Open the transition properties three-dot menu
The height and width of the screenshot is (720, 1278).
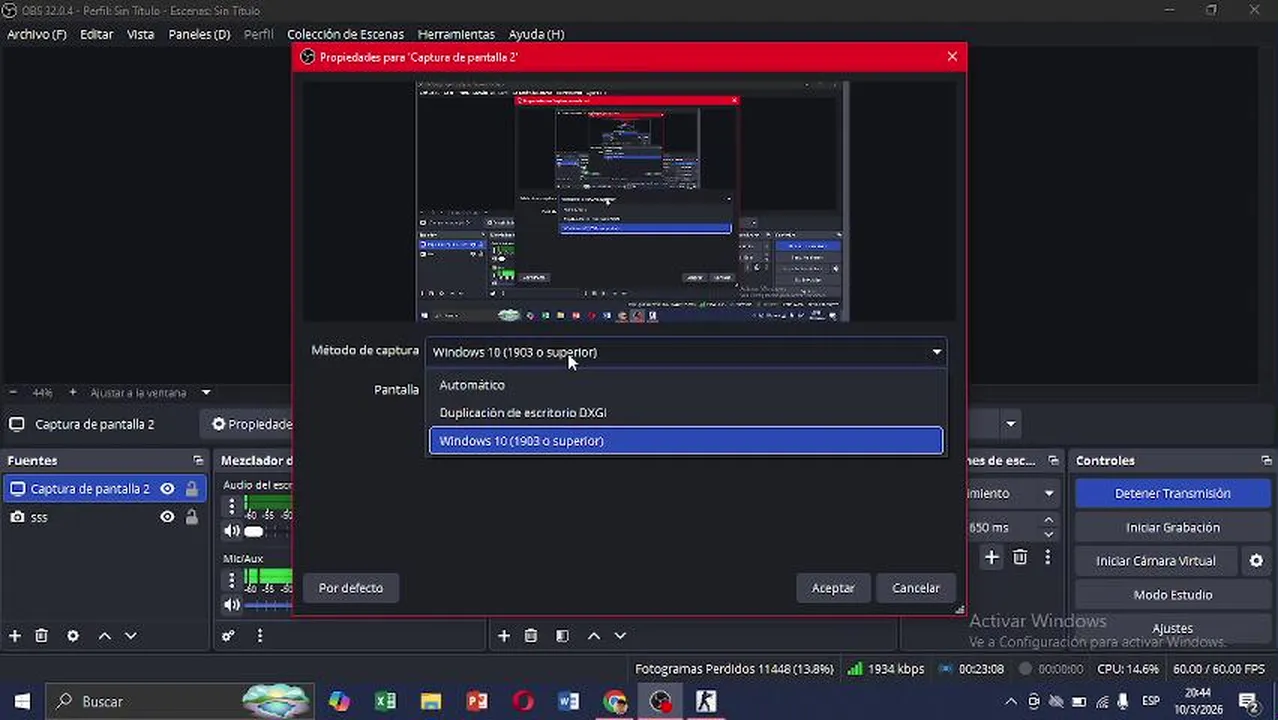tap(1048, 557)
